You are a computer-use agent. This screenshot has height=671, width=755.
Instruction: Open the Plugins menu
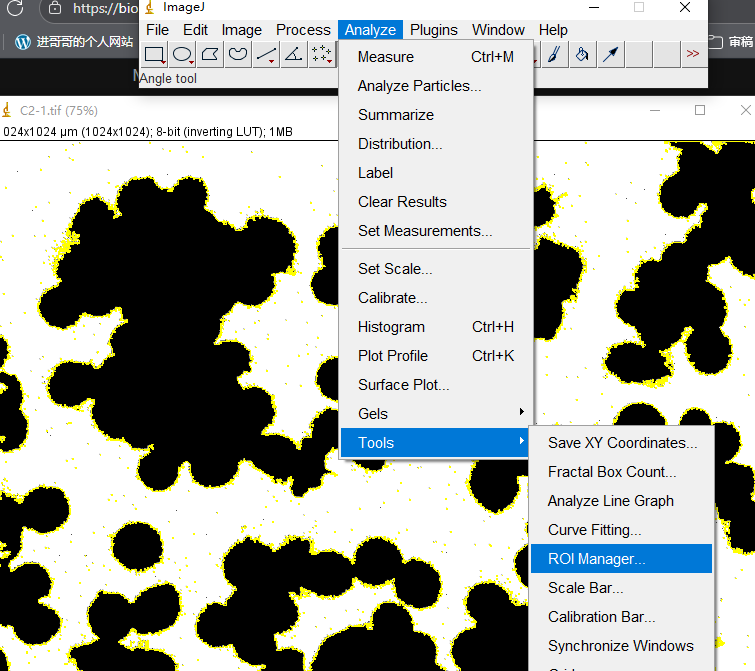[x=434, y=30]
